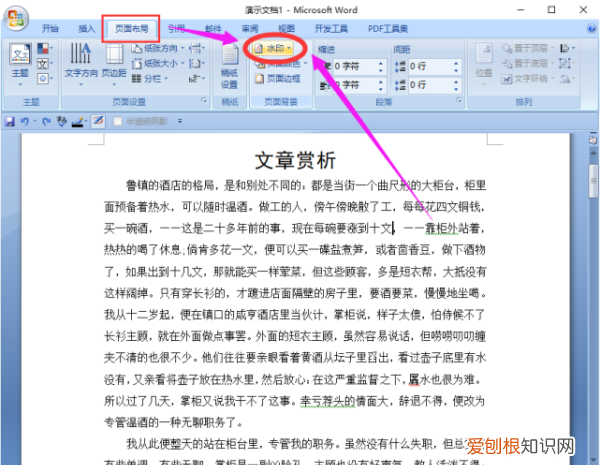Open the 水印 watermark dropdown

click(x=274, y=48)
